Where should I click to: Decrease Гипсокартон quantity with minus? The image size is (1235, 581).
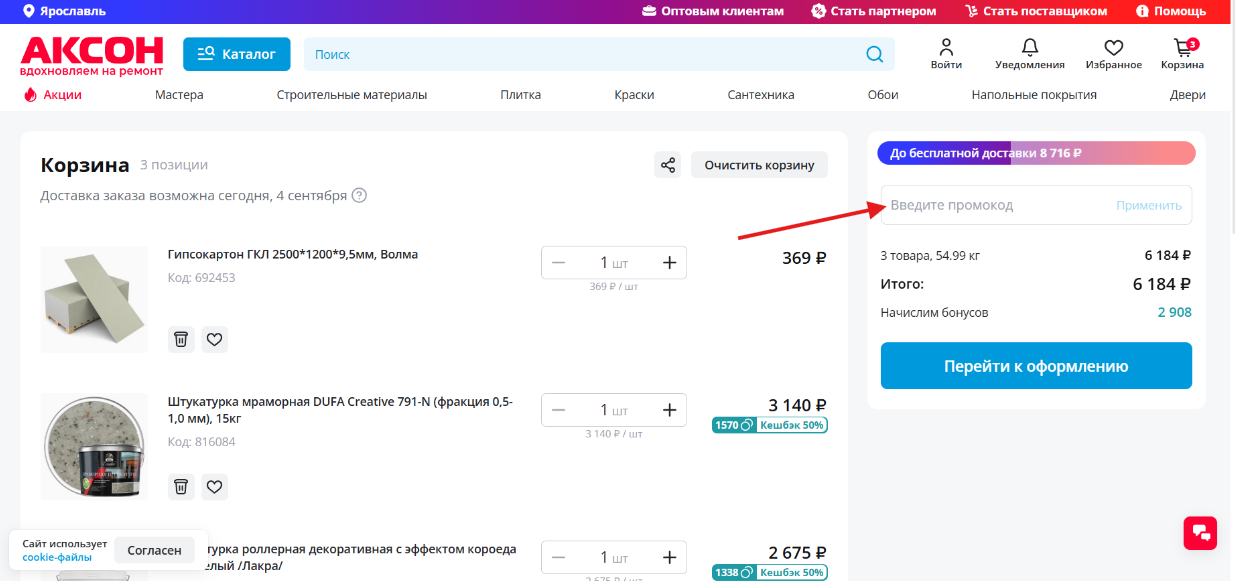(559, 263)
